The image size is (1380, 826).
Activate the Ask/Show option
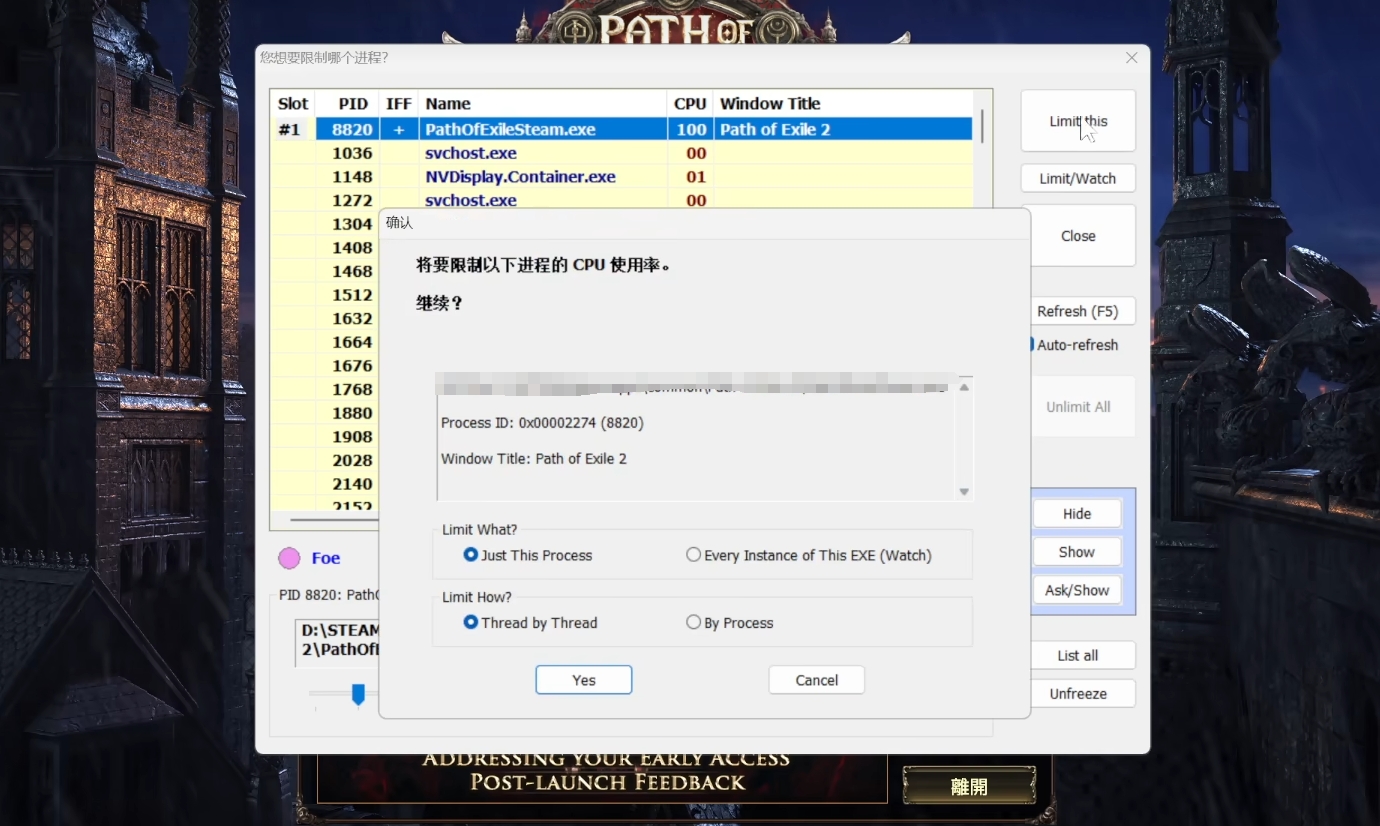[x=1076, y=589]
